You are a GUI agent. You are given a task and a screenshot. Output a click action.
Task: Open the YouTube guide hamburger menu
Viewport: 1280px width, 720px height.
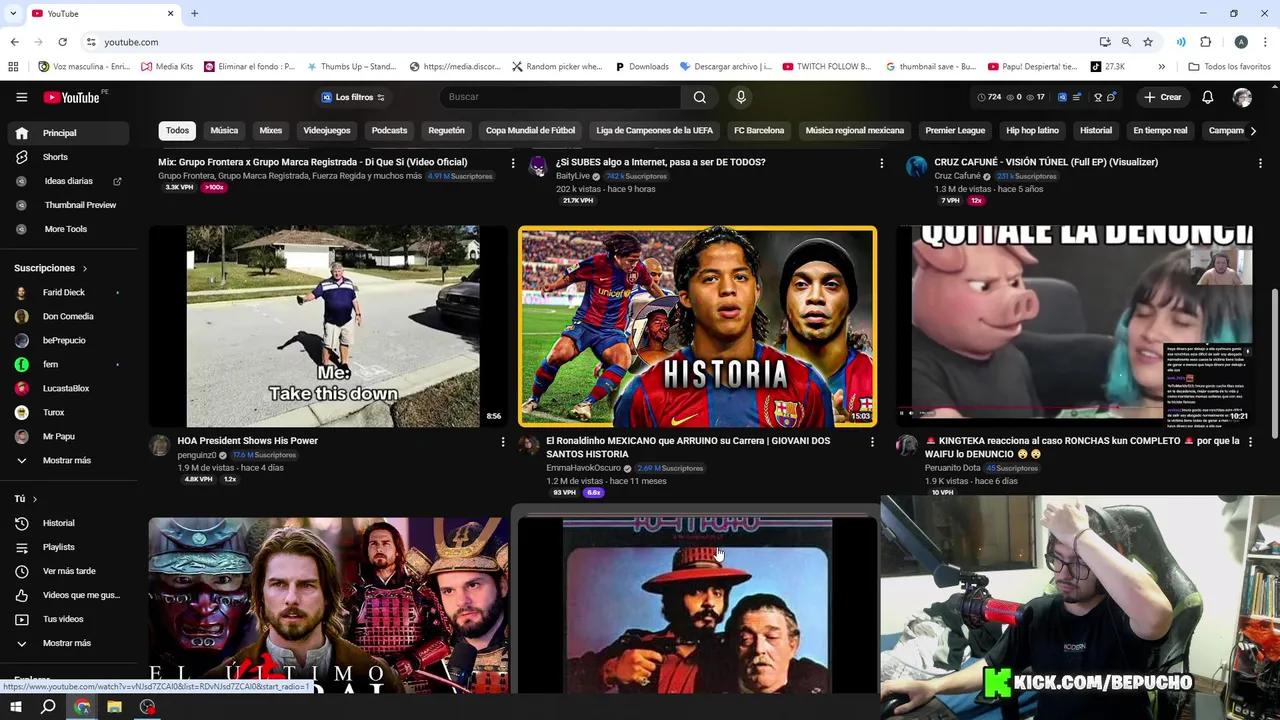(21, 97)
